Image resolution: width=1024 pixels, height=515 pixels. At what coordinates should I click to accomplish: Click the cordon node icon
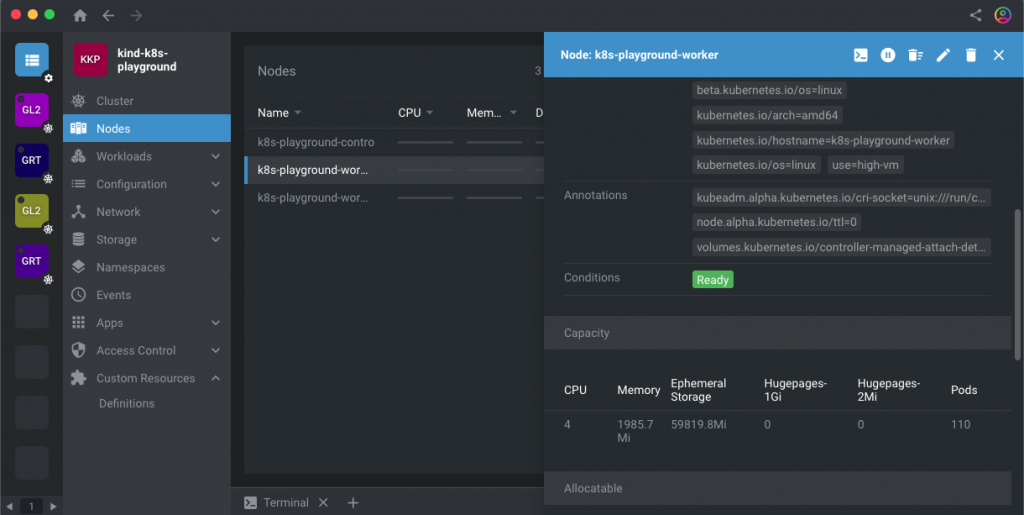point(888,55)
